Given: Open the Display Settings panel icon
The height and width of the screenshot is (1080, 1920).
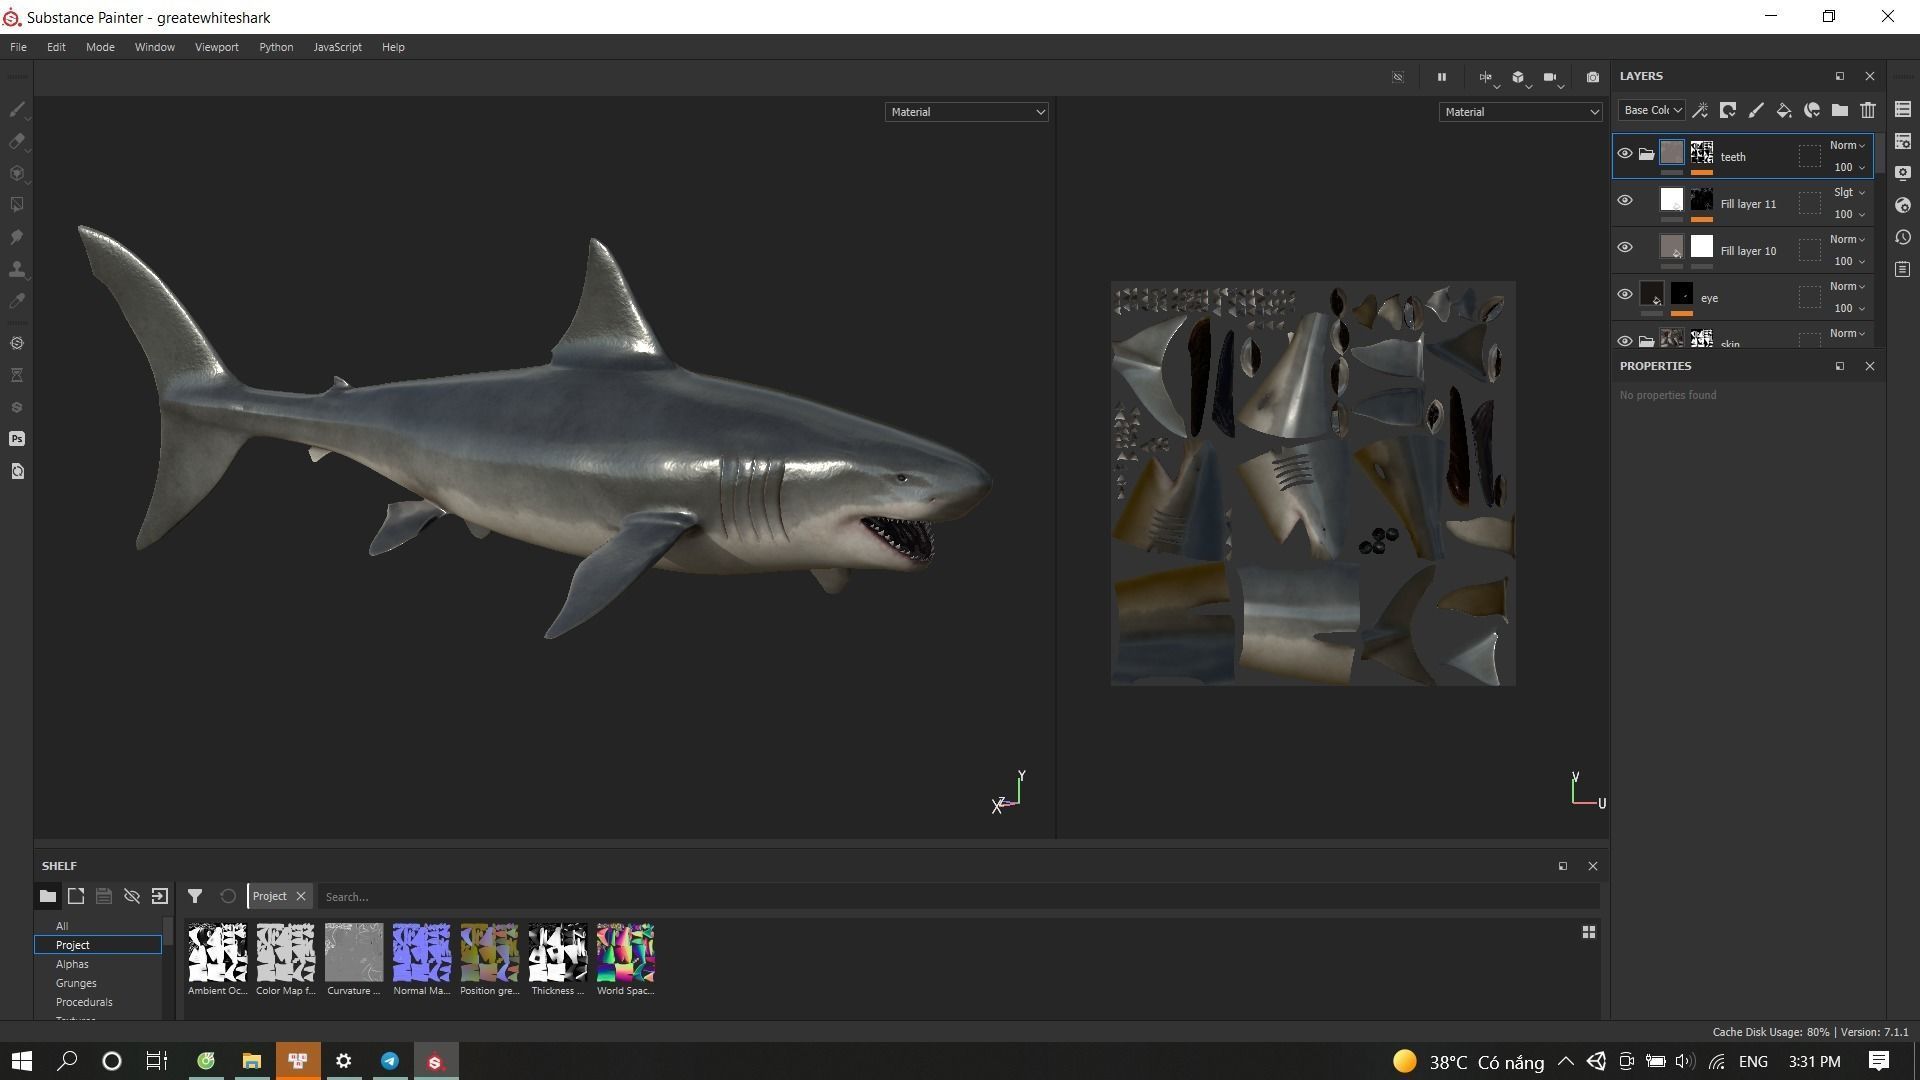Looking at the screenshot, I should (x=1903, y=173).
